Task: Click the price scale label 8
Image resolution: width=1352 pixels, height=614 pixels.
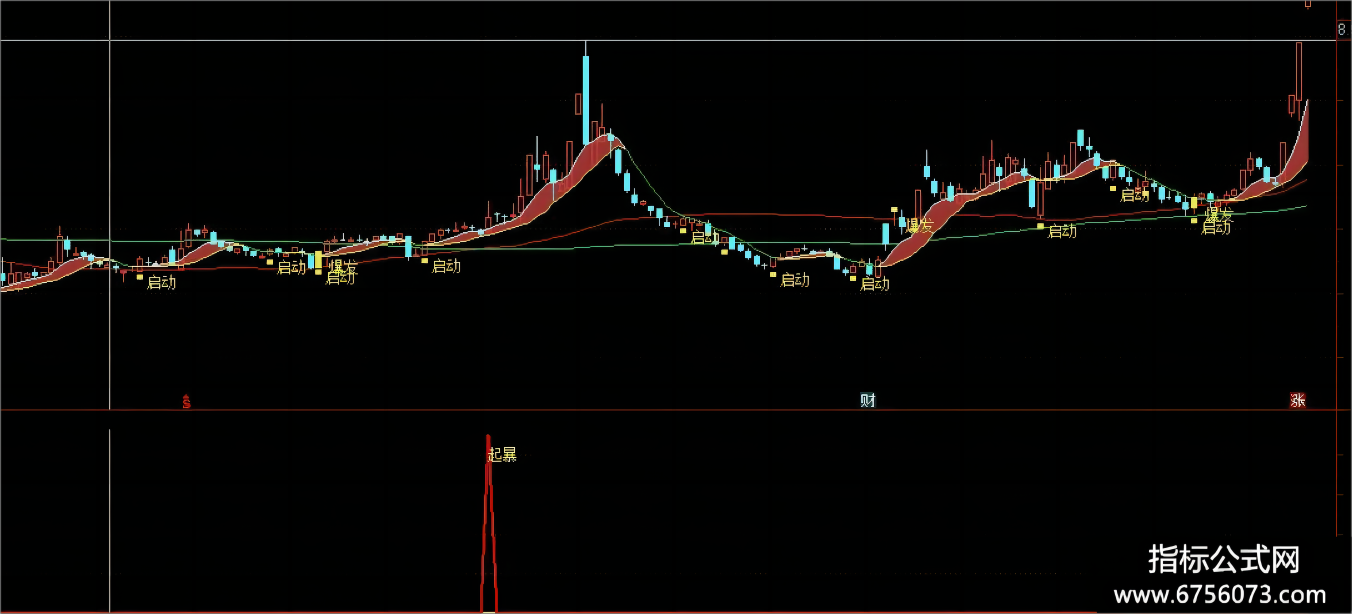Action: point(1341,30)
